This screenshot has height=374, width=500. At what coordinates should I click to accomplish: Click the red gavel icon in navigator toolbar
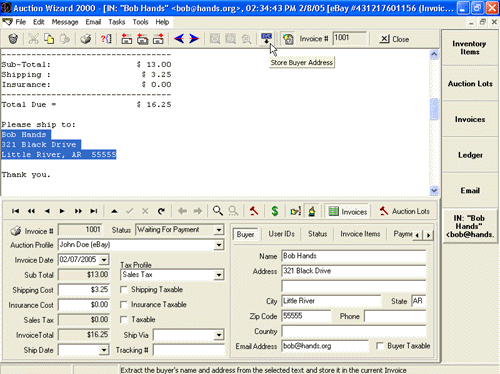point(254,211)
